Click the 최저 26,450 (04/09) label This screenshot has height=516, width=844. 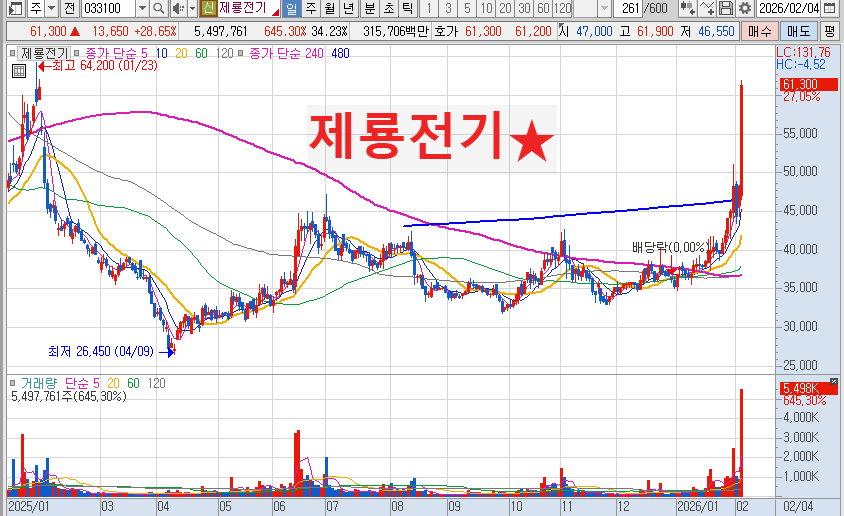coord(101,351)
